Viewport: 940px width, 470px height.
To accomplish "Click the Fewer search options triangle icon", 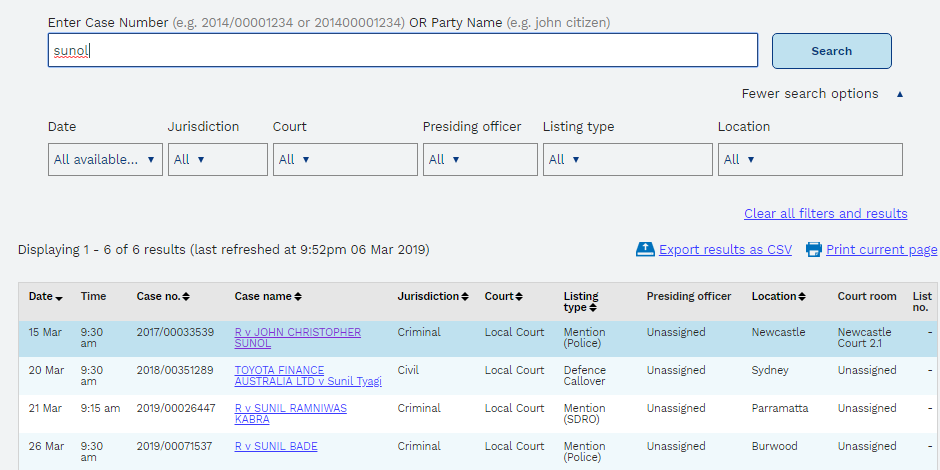I will coord(900,94).
